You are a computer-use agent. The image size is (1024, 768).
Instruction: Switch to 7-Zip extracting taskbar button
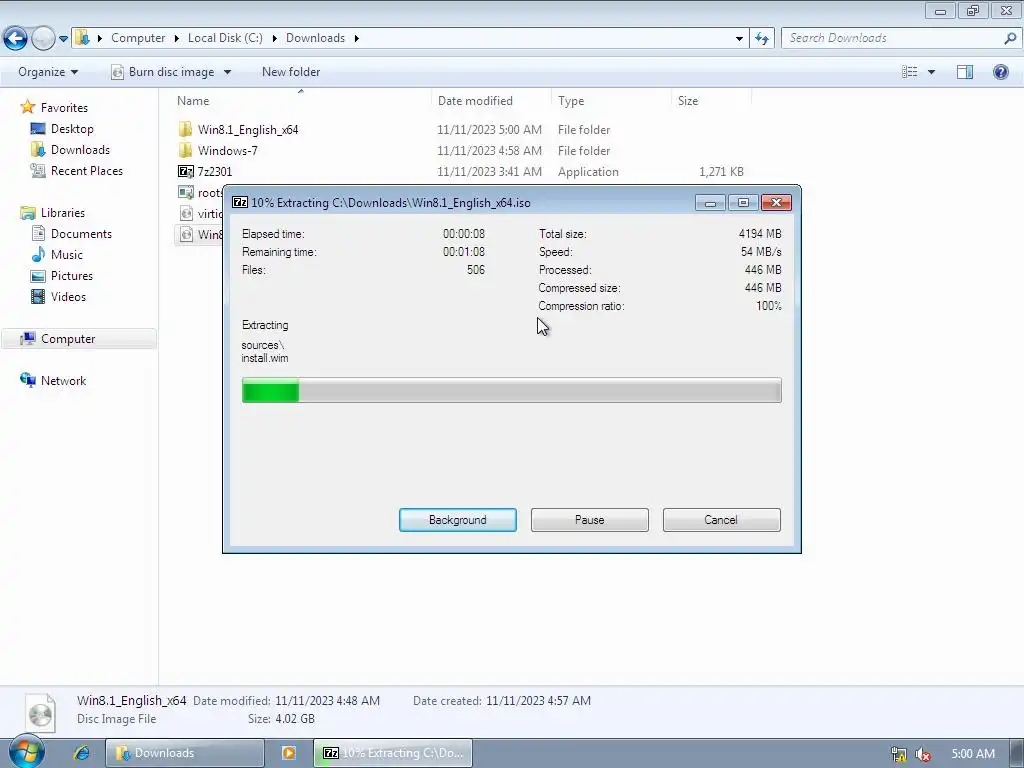pos(393,753)
